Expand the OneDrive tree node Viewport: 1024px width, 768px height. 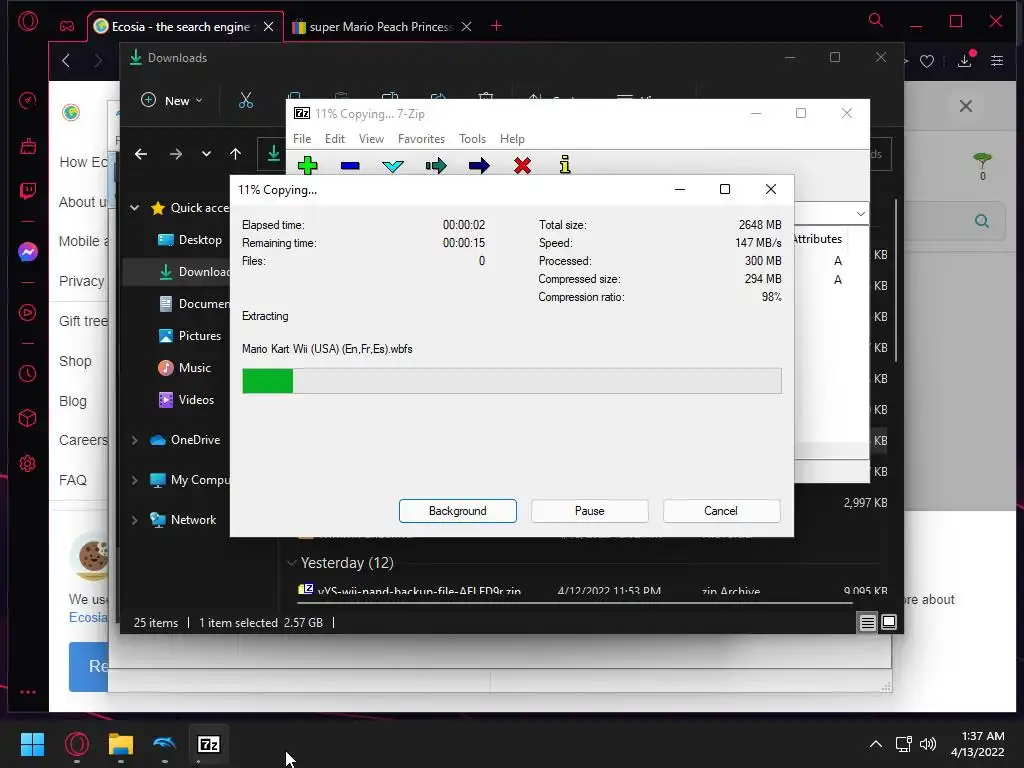135,440
